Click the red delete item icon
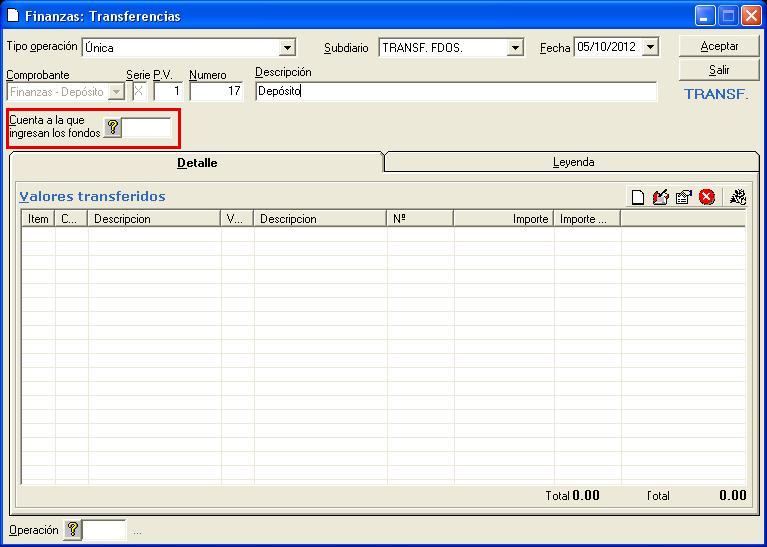Viewport: 767px width, 547px height. (707, 197)
